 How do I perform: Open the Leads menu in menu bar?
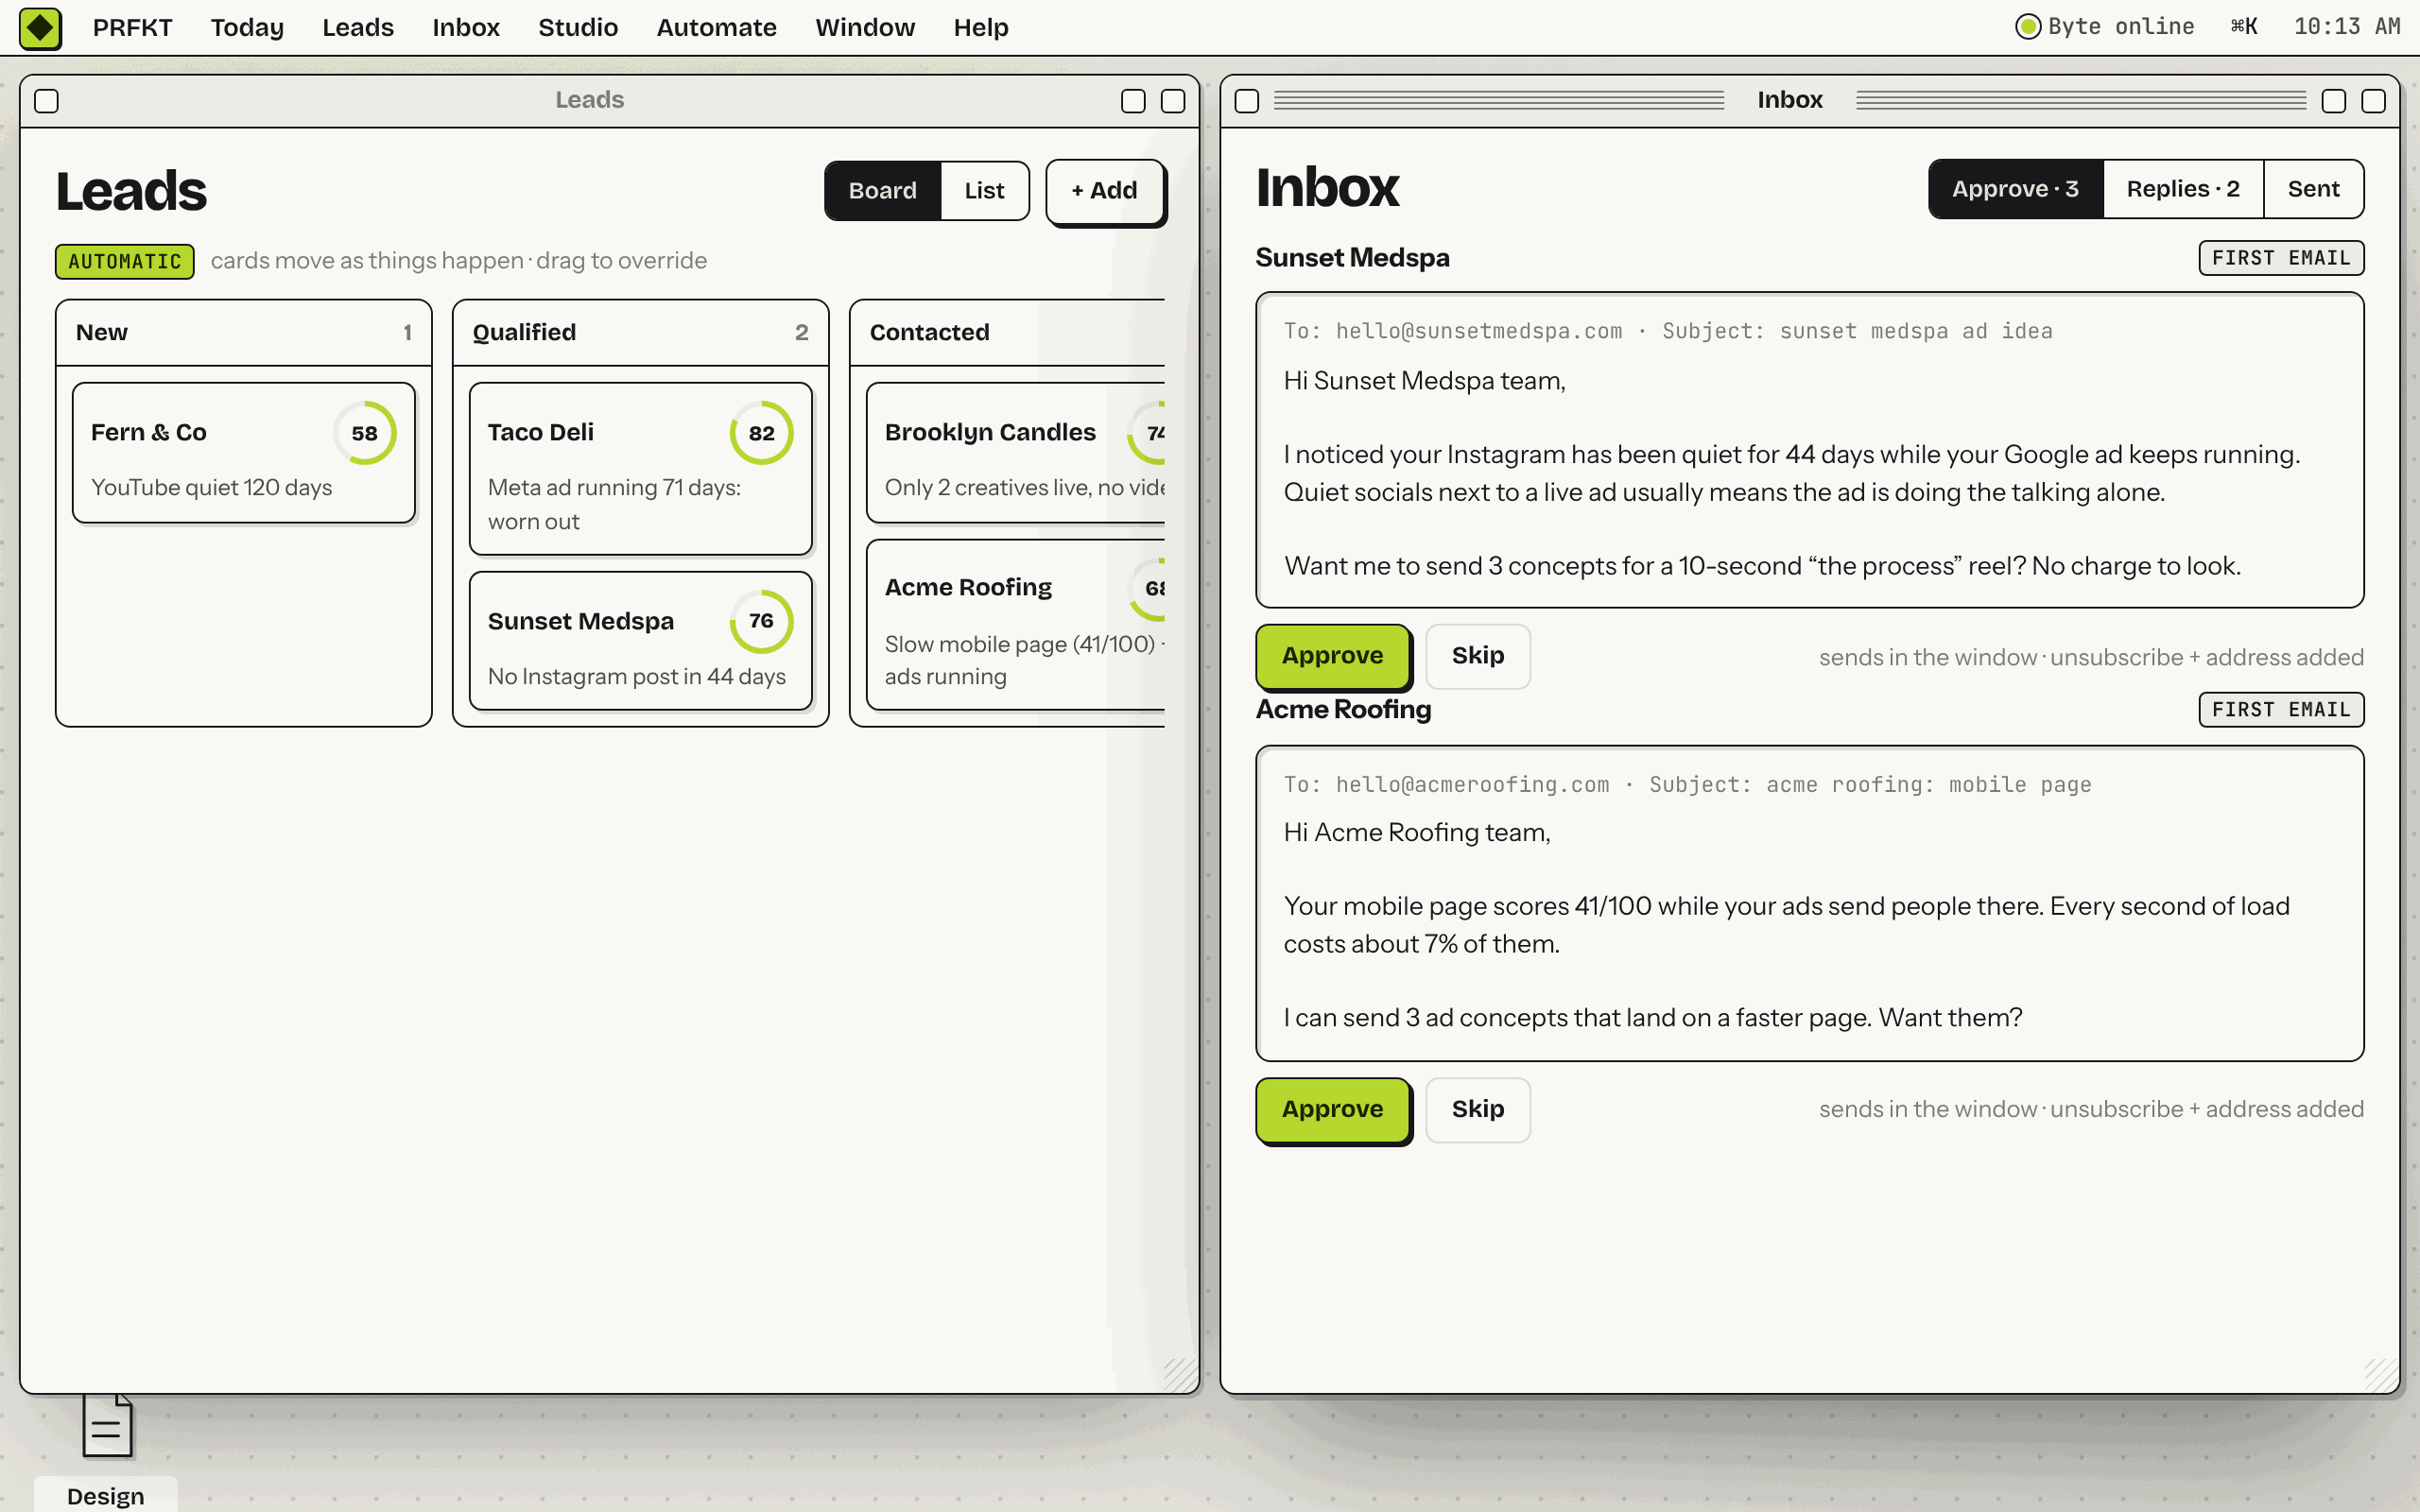click(x=358, y=27)
